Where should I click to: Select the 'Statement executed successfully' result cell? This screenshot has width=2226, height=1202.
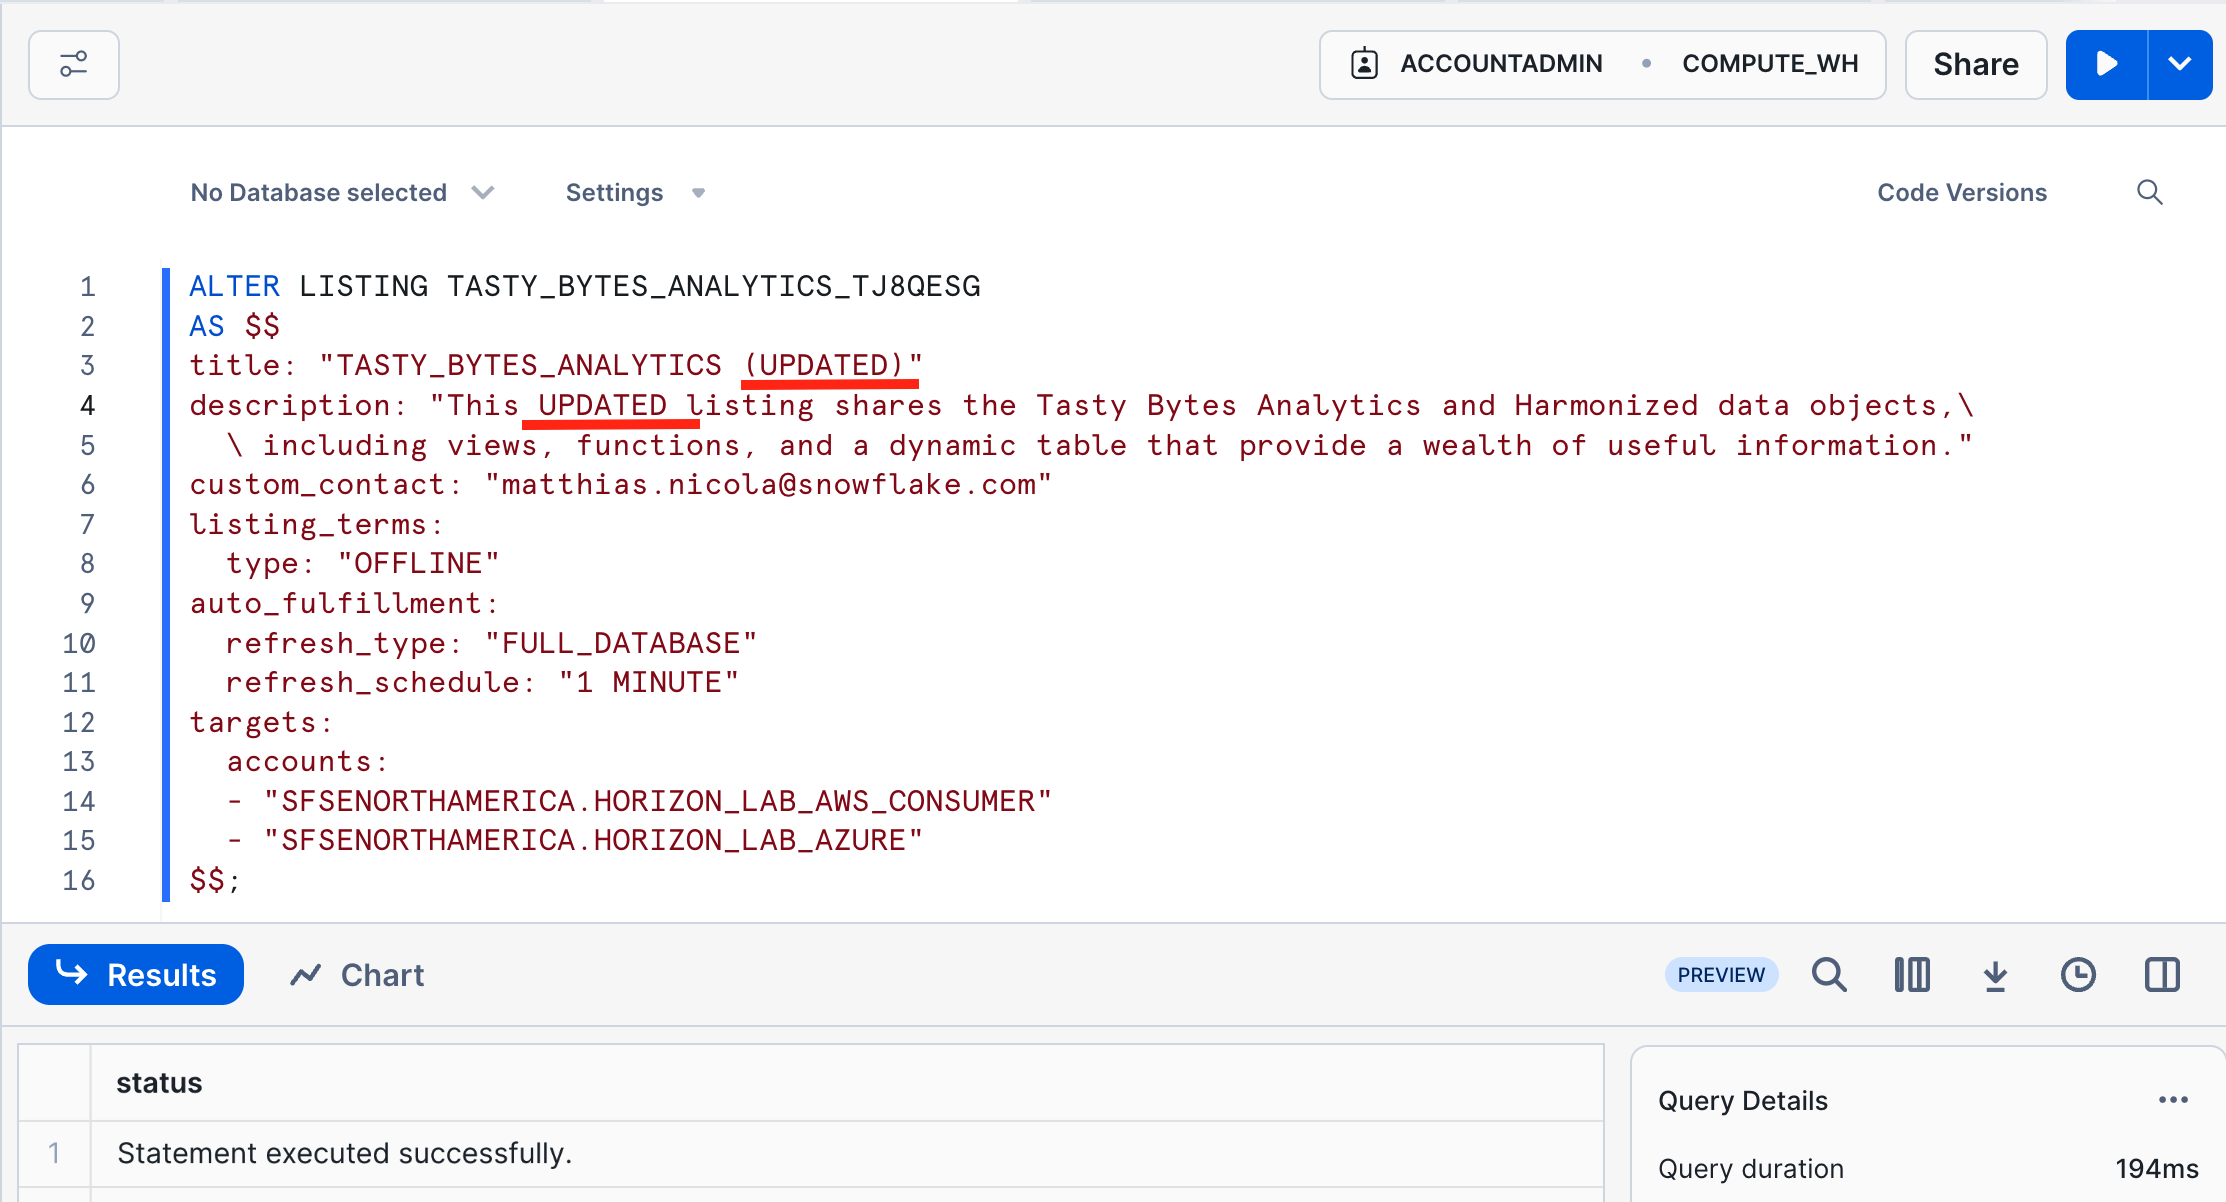coord(344,1153)
